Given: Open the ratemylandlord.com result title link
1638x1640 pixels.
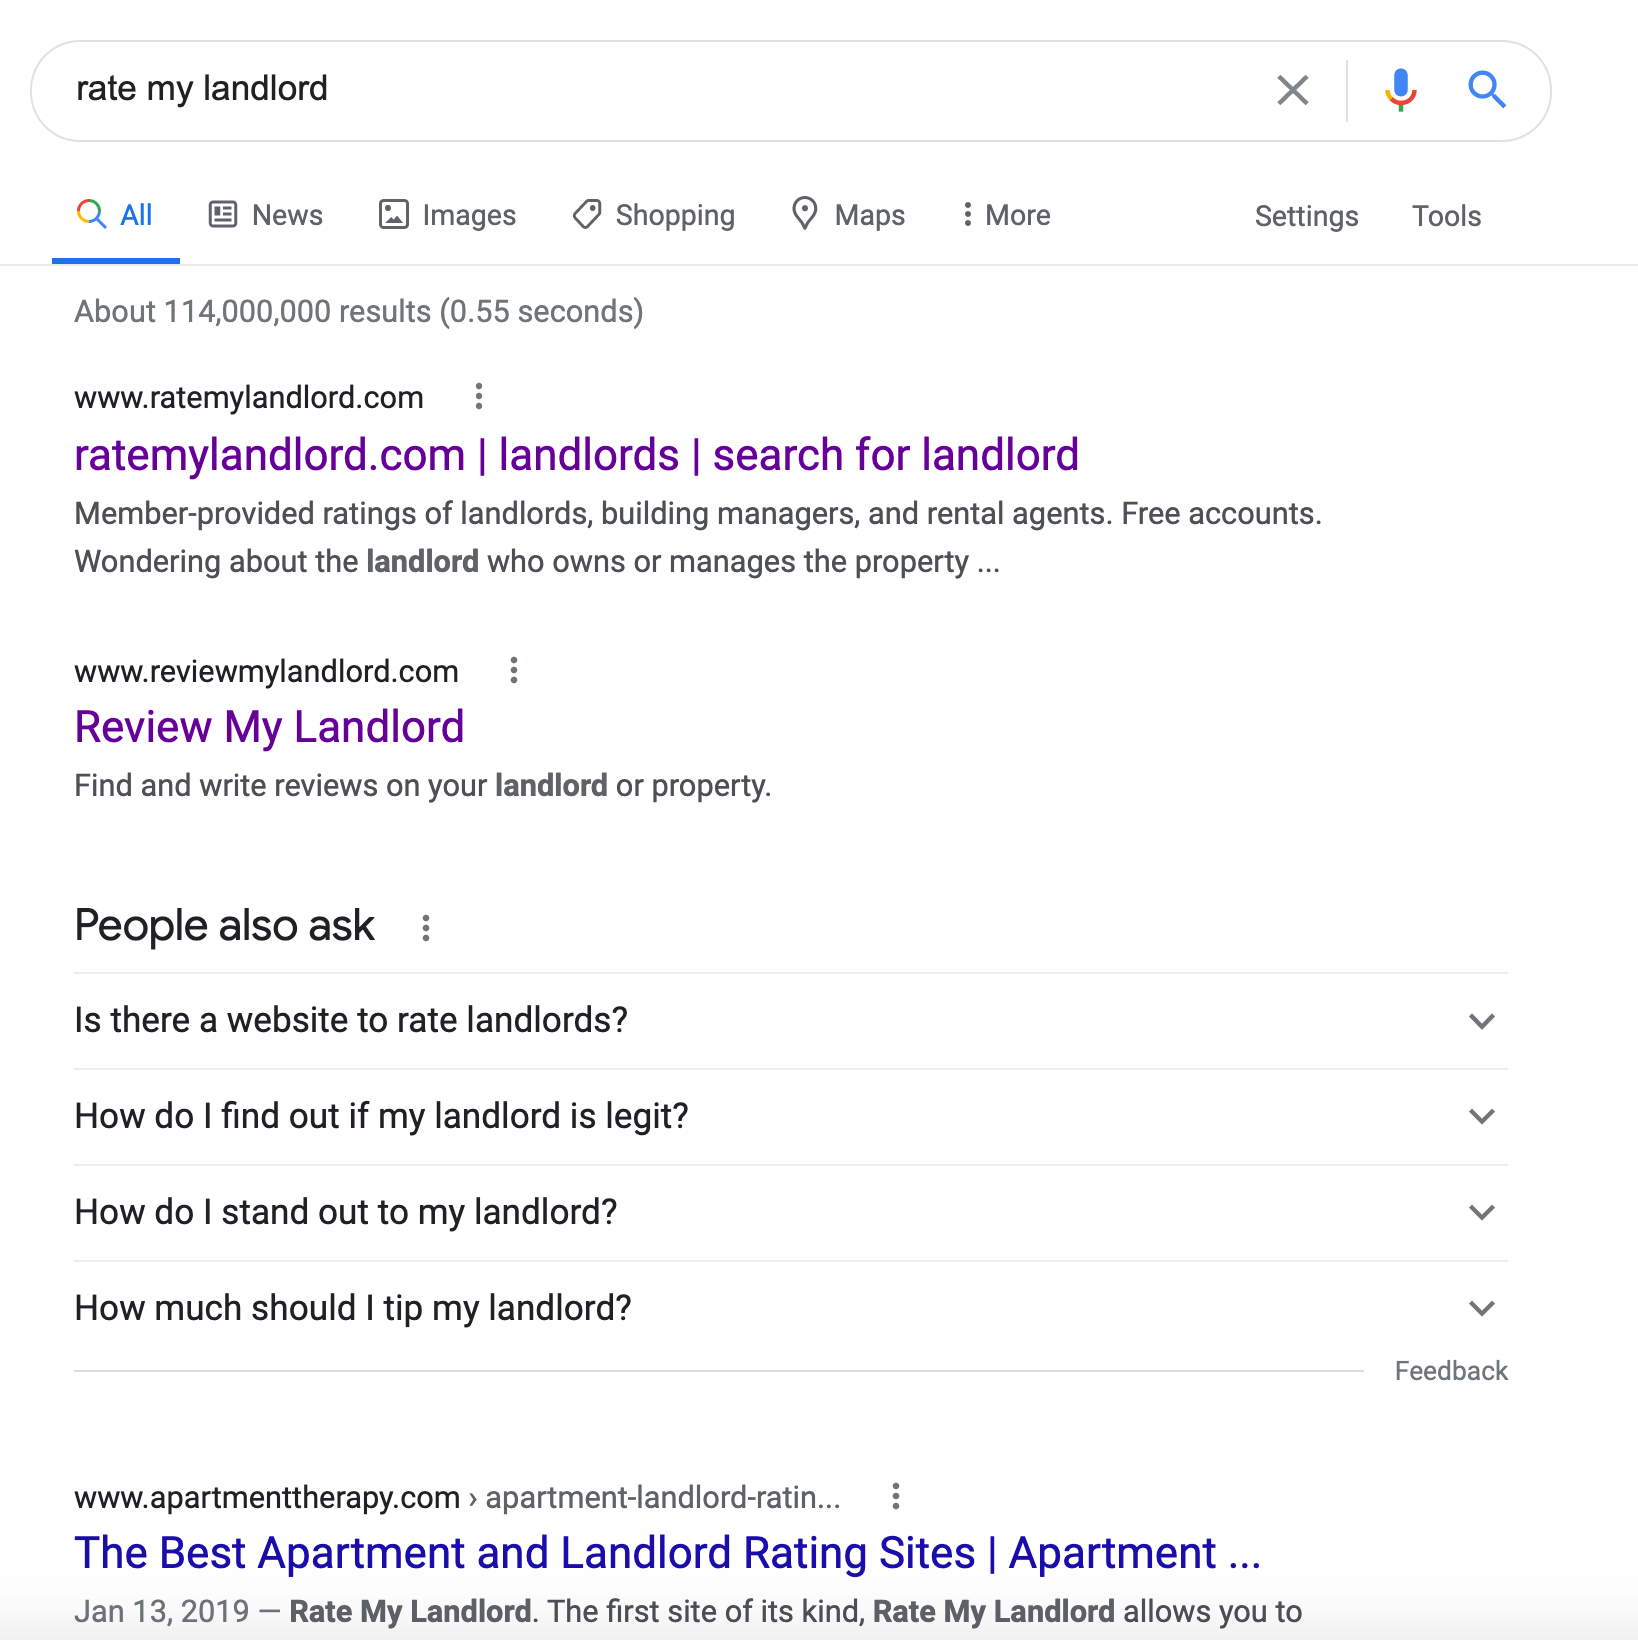Looking at the screenshot, I should [x=577, y=455].
